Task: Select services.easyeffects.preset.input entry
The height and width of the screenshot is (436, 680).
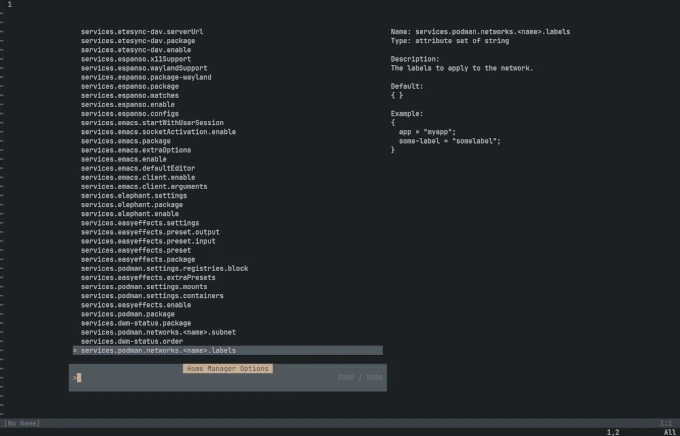Action: pos(148,241)
